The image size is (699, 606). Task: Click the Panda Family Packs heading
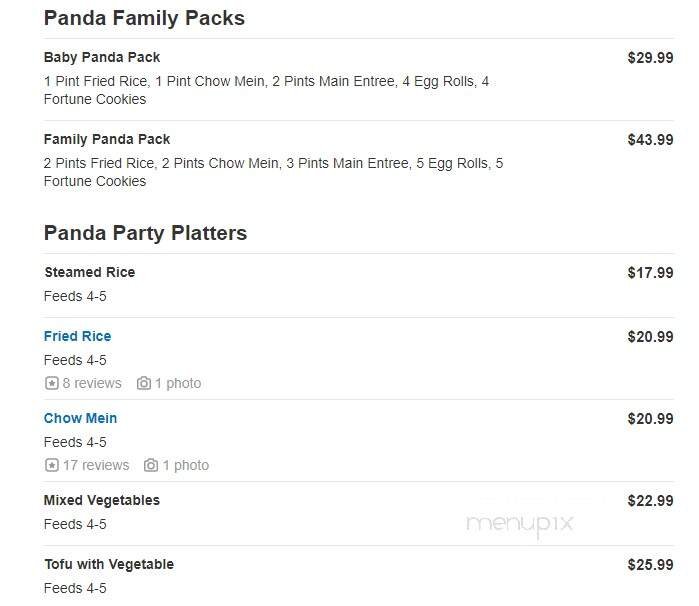coord(144,18)
